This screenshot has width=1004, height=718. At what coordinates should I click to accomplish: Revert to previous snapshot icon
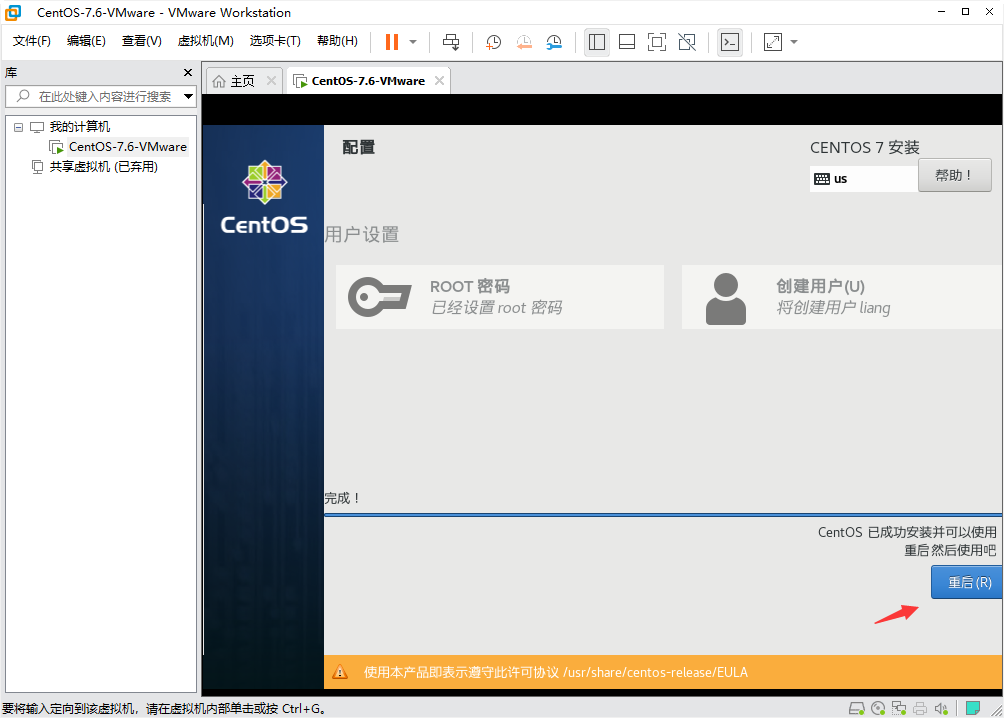pos(524,42)
